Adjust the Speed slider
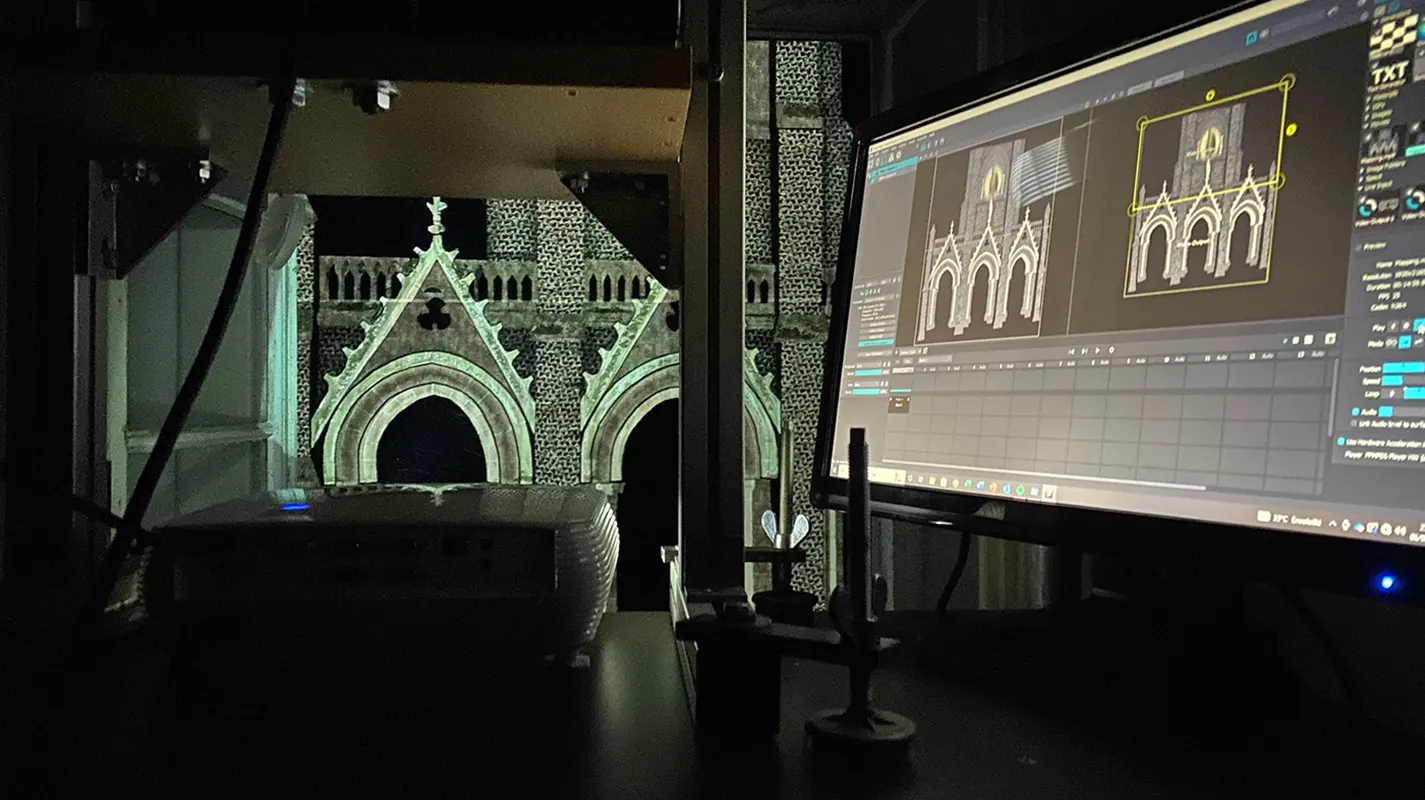1425x800 pixels. click(1404, 381)
